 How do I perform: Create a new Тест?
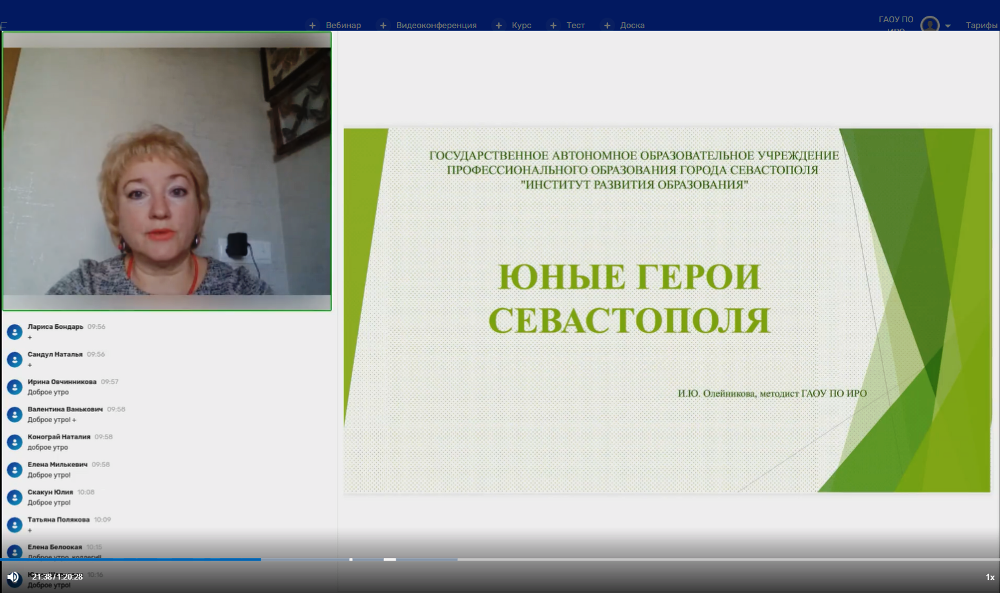point(575,26)
